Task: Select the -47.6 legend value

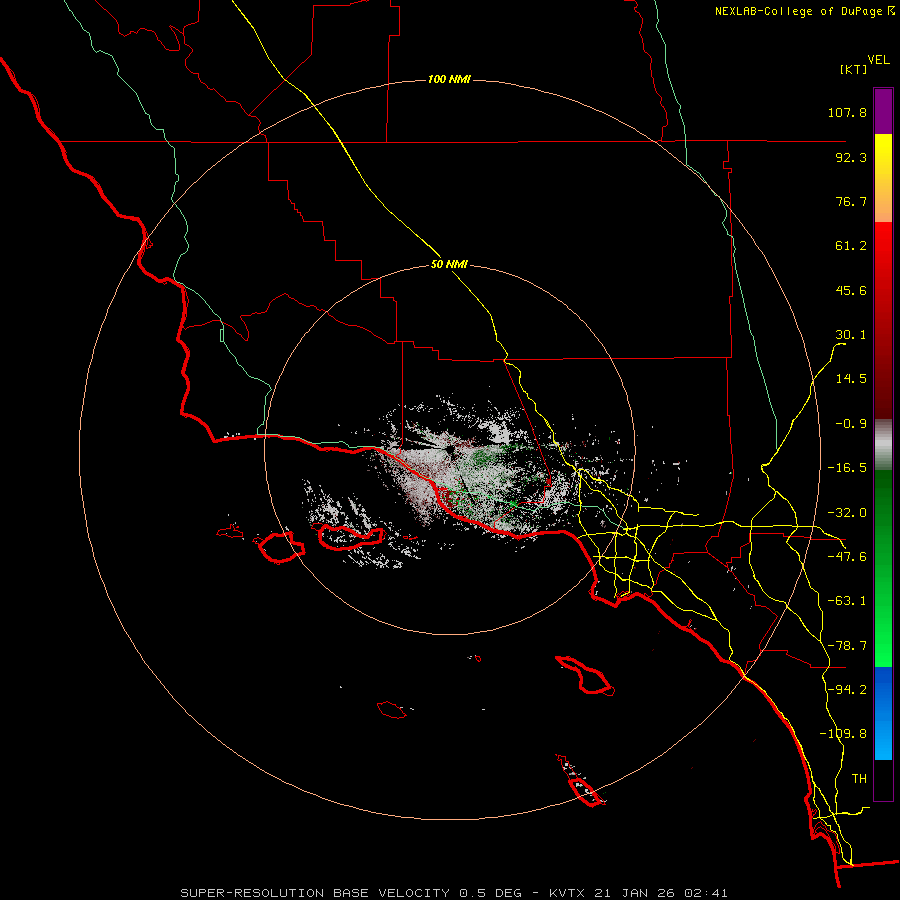Action: [x=847, y=557]
